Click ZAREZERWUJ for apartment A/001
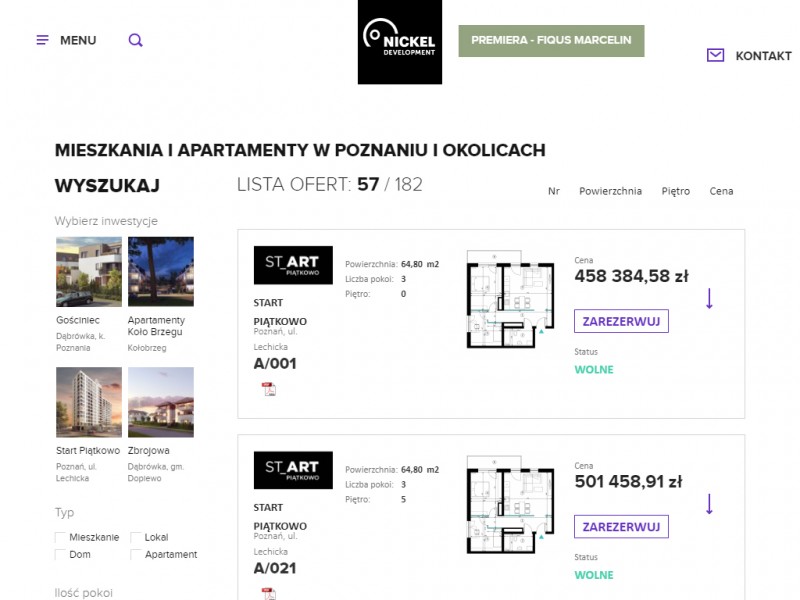 point(621,321)
